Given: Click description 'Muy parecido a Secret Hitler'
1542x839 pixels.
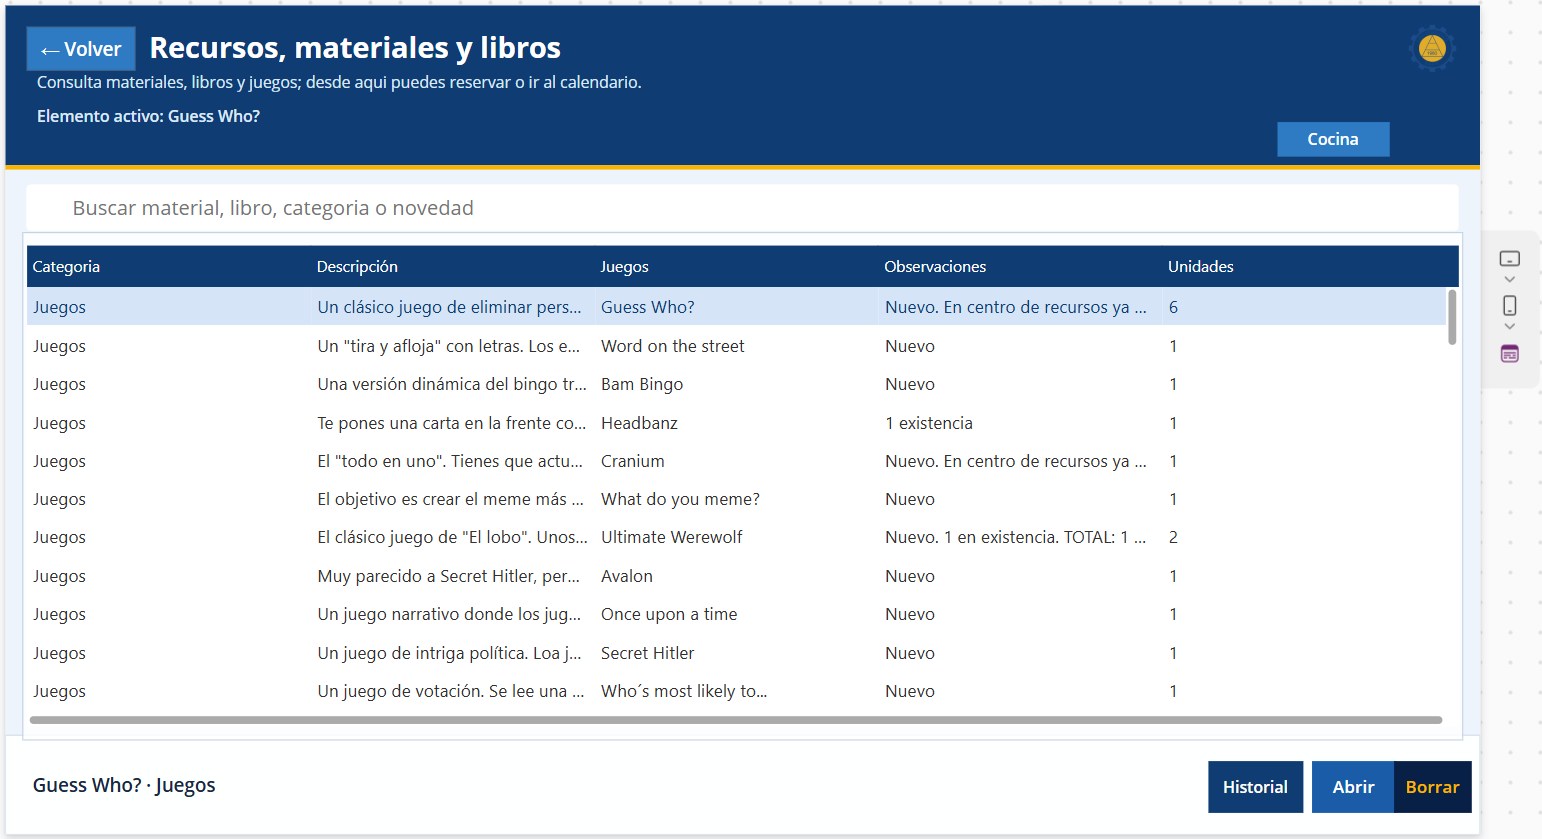Looking at the screenshot, I should [x=449, y=576].
